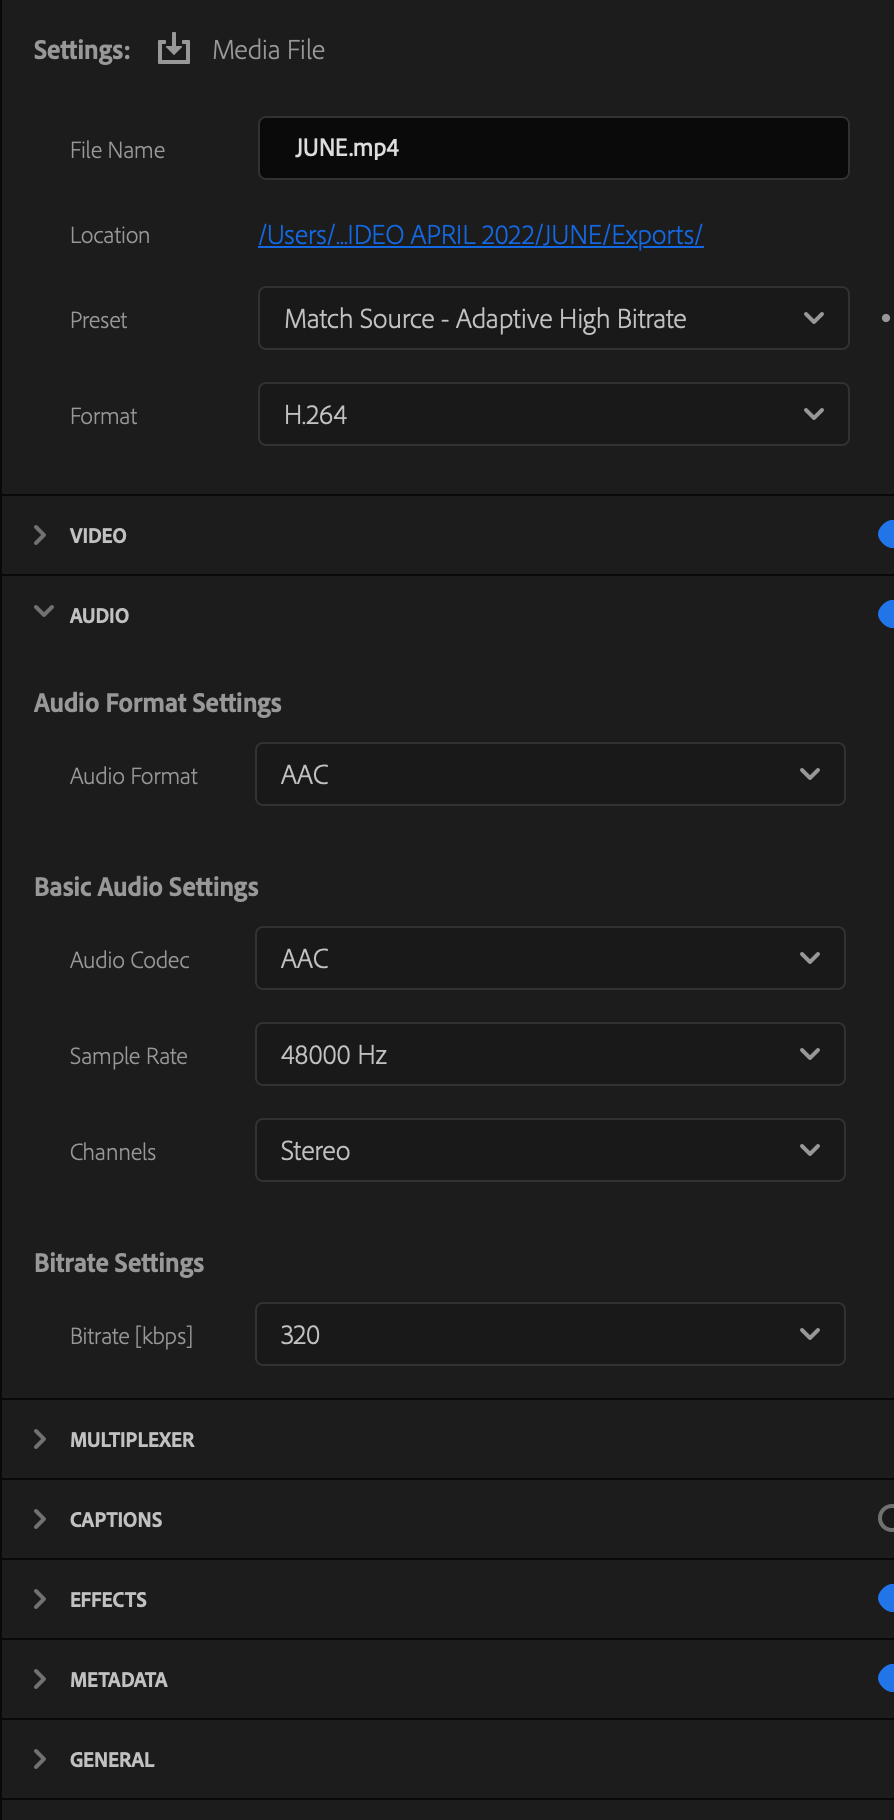Click the Media File export icon

173,48
